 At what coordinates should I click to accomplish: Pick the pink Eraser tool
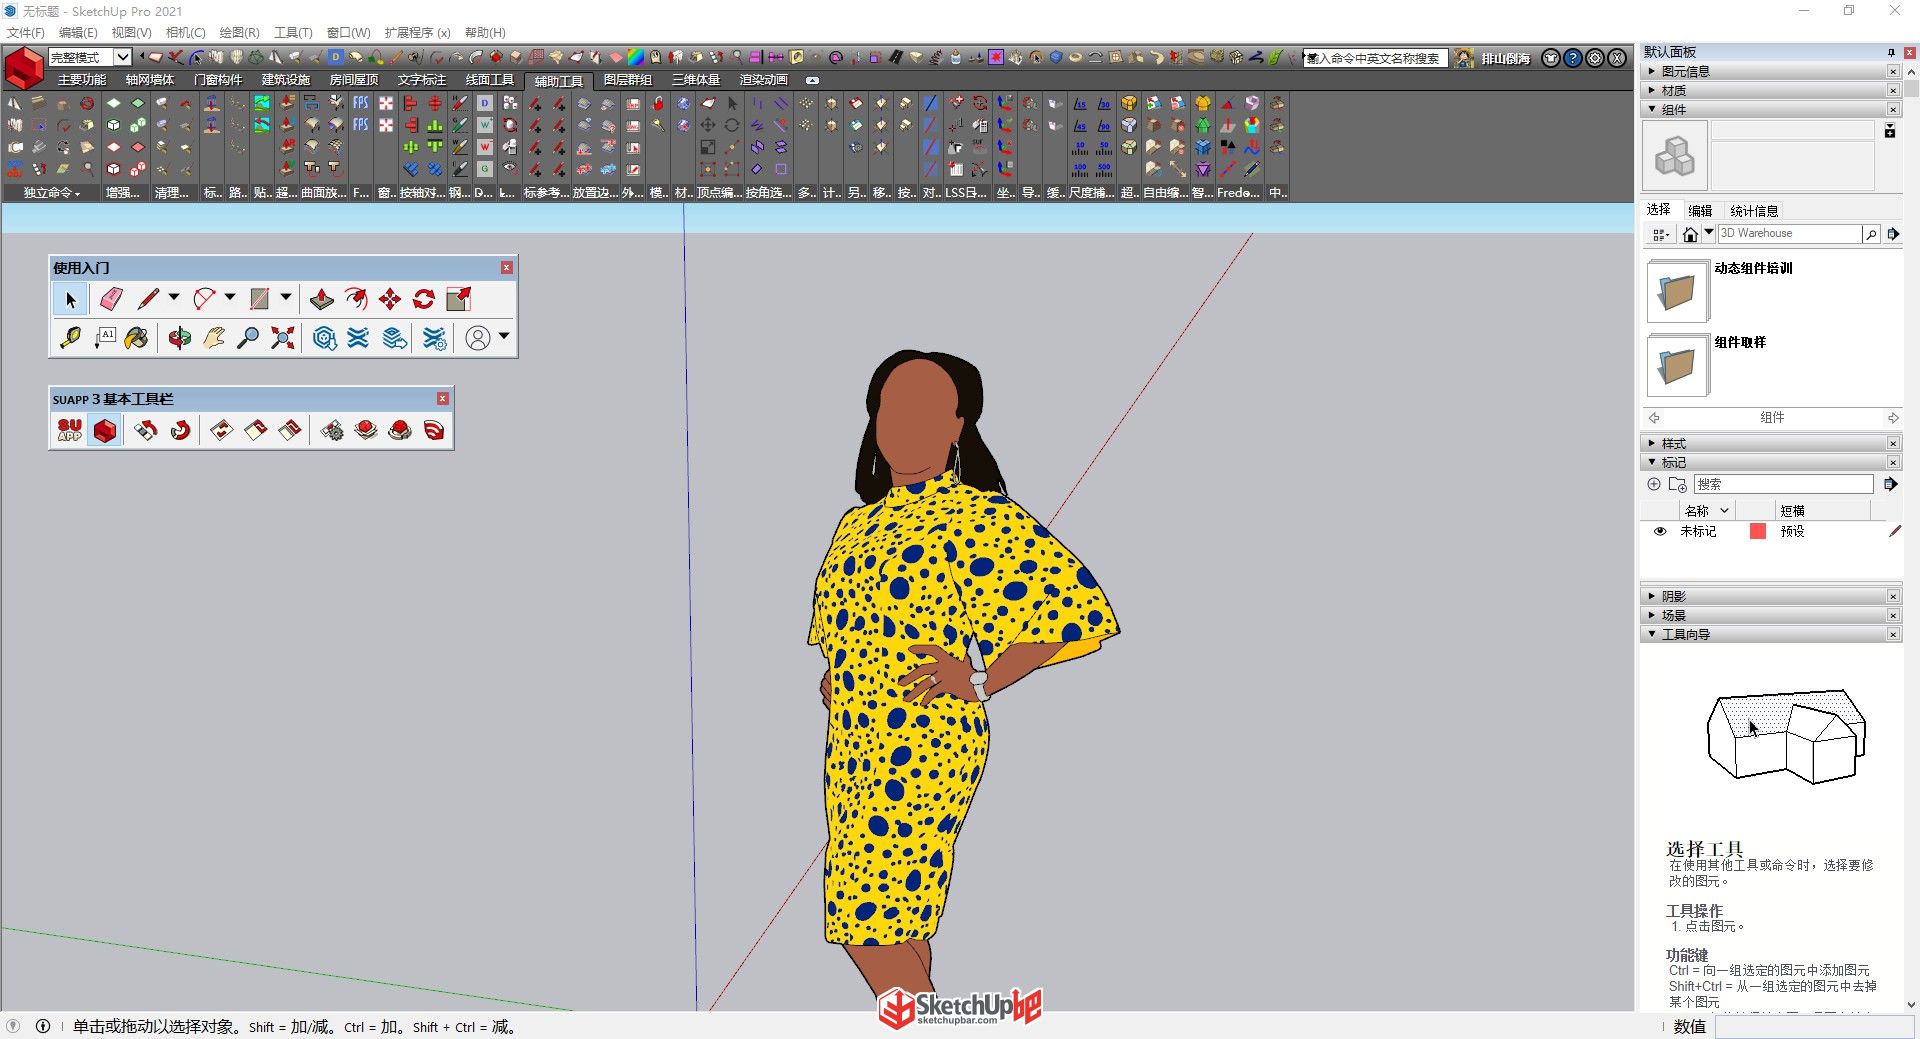[111, 299]
